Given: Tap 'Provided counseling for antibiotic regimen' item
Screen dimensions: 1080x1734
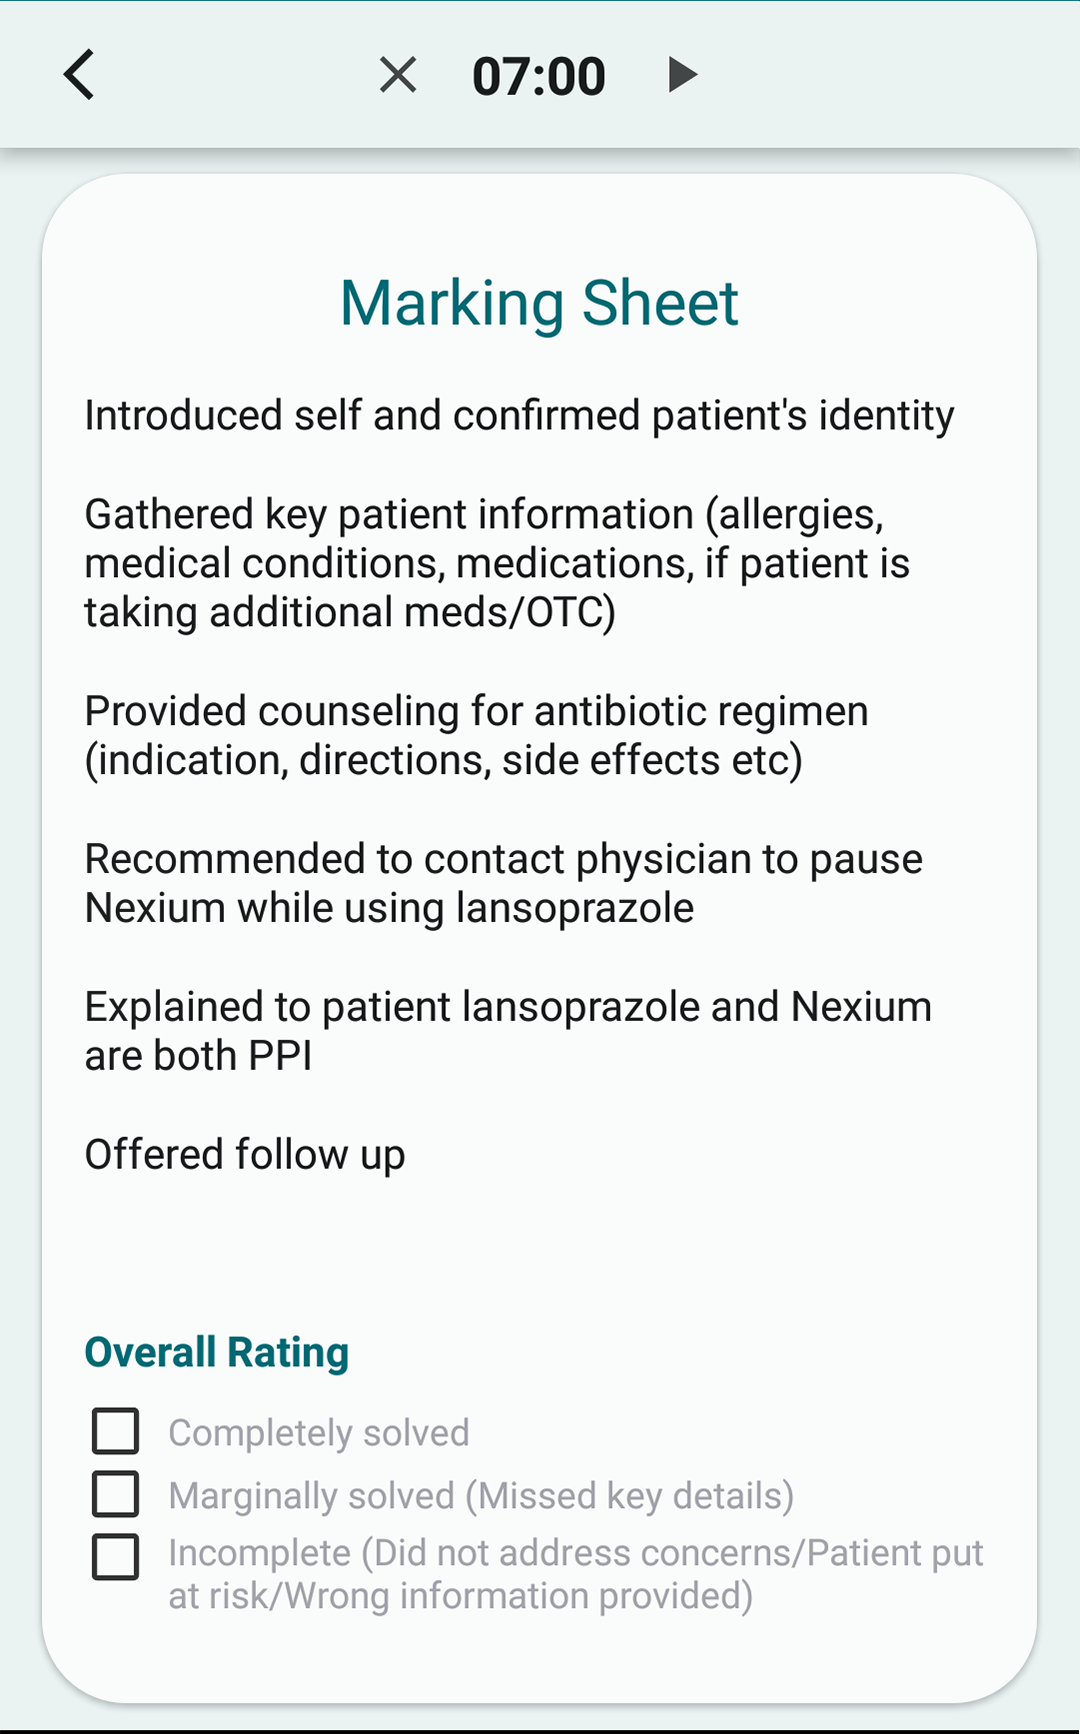Looking at the screenshot, I should click(x=476, y=712).
